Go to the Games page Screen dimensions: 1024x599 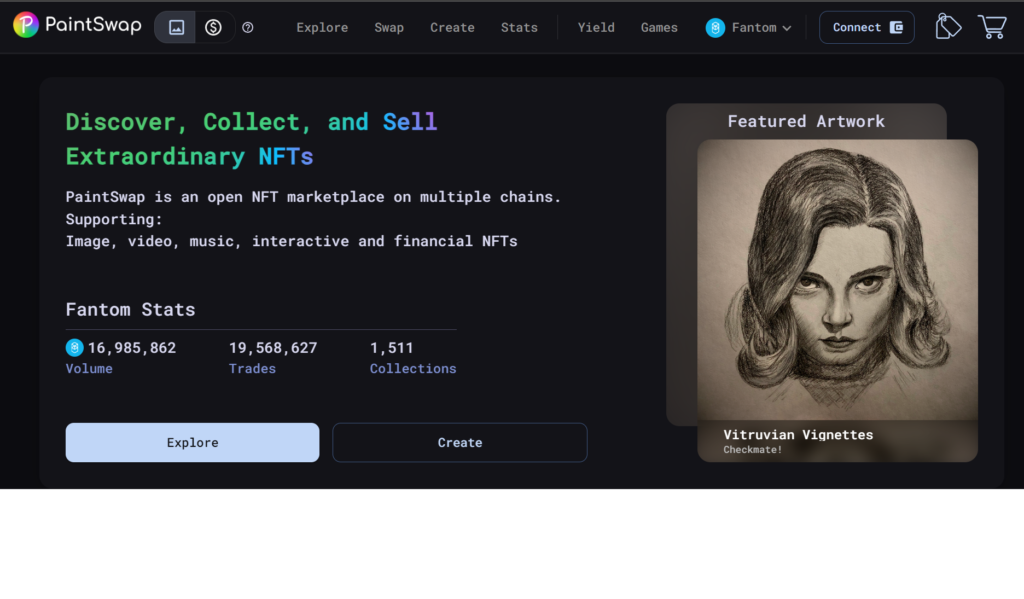659,27
